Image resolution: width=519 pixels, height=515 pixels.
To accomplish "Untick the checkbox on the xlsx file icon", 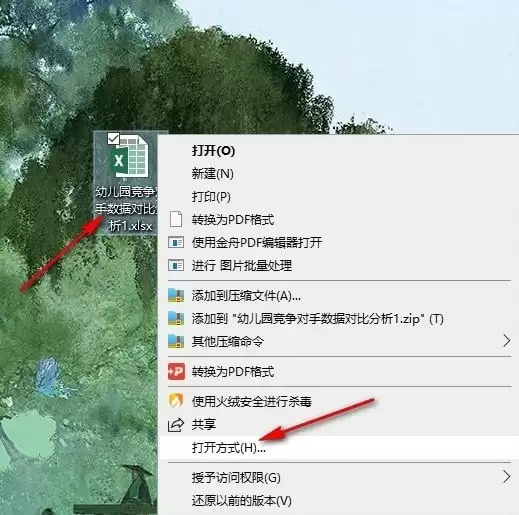I will pyautogui.click(x=113, y=138).
